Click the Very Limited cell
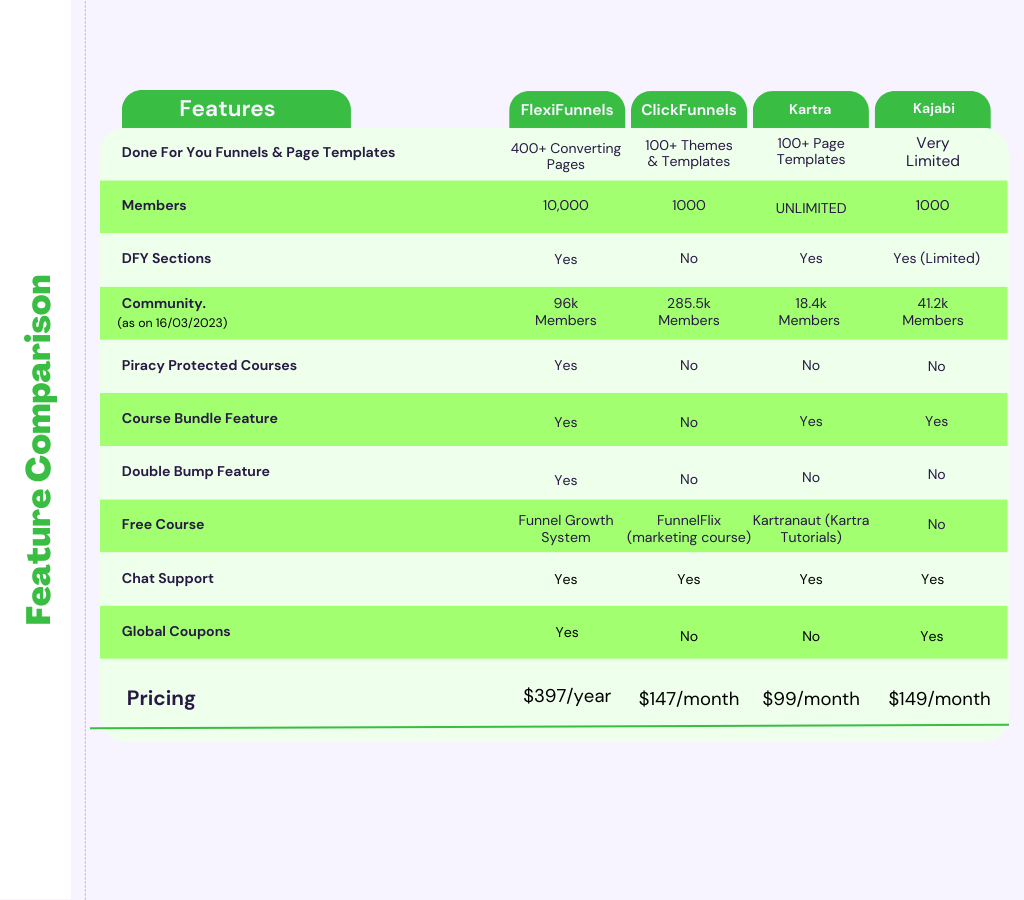1024x900 pixels. pyautogui.click(x=933, y=152)
